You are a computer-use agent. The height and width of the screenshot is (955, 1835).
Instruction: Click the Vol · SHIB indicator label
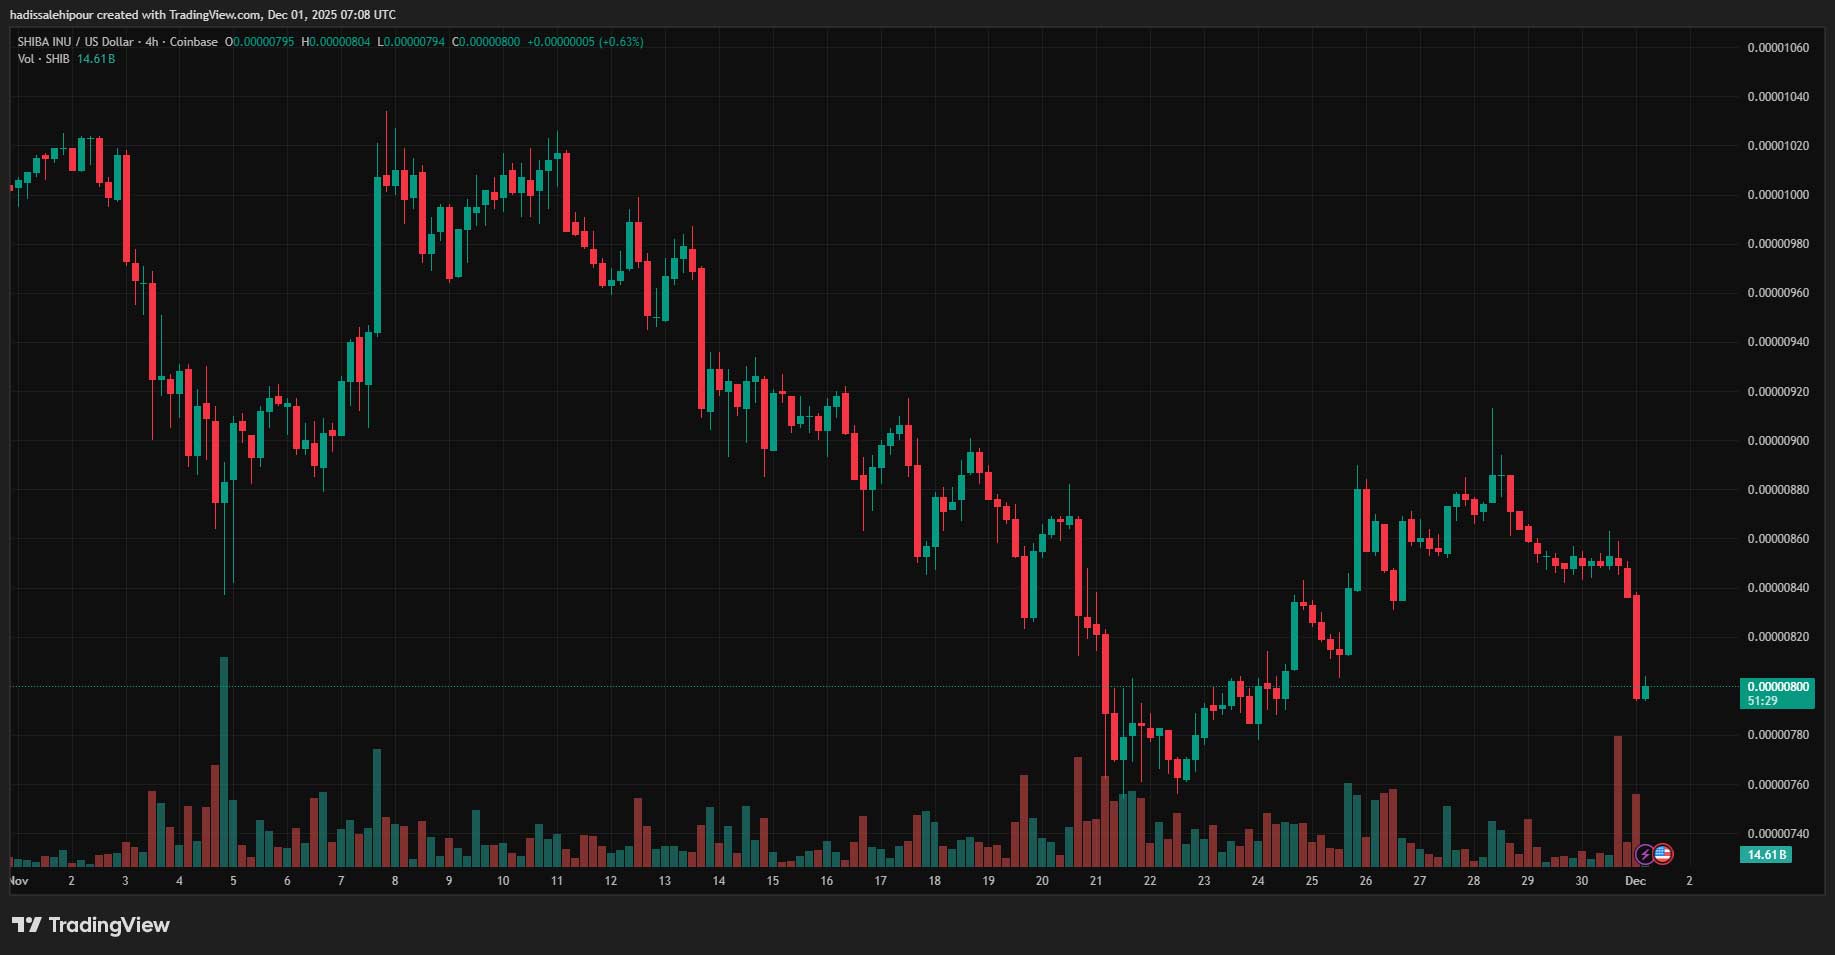(x=43, y=59)
